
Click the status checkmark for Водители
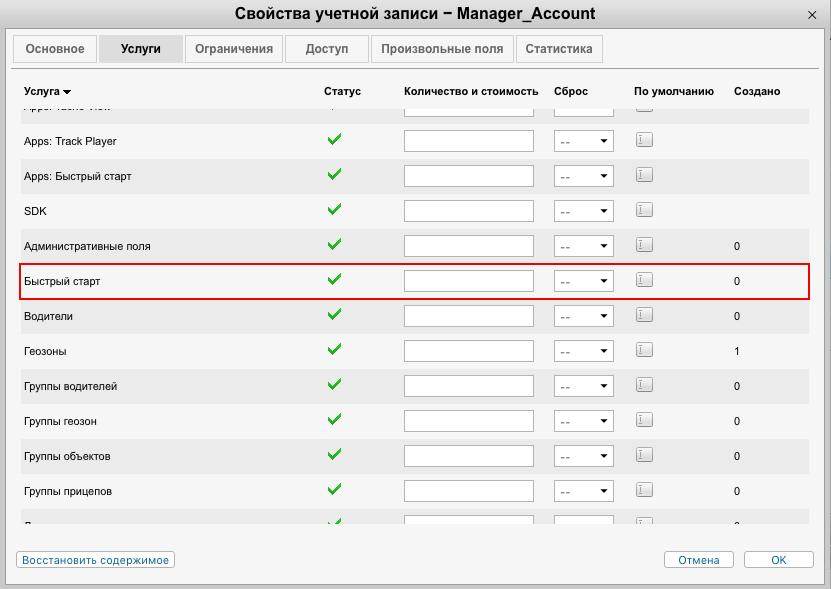[335, 314]
